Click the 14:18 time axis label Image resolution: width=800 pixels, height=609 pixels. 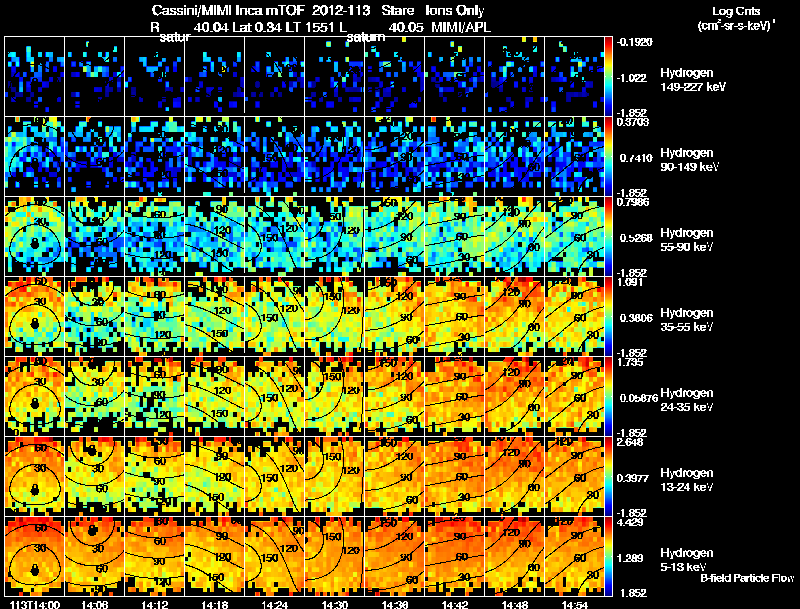(x=214, y=605)
